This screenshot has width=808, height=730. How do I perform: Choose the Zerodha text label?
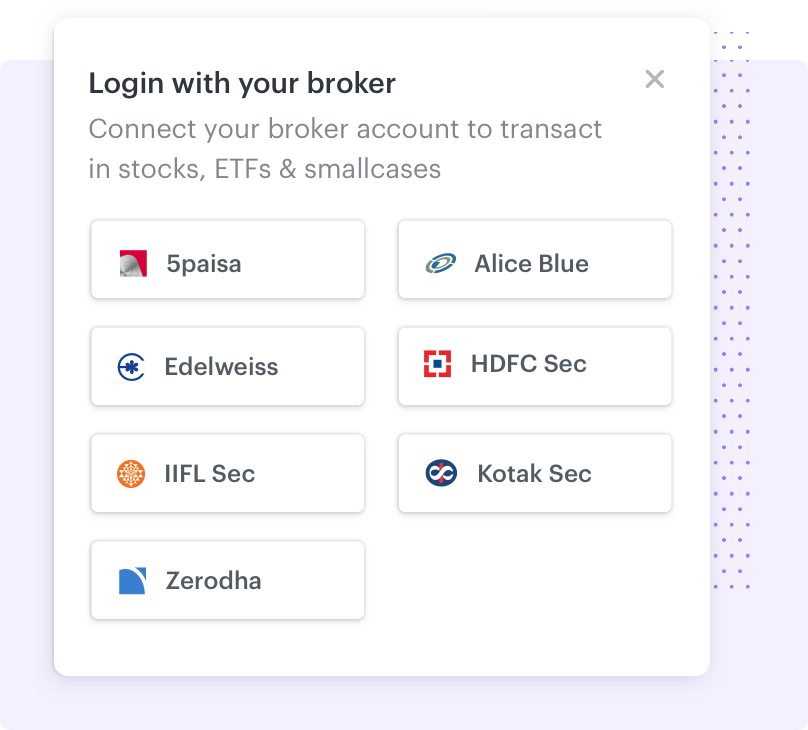point(213,581)
